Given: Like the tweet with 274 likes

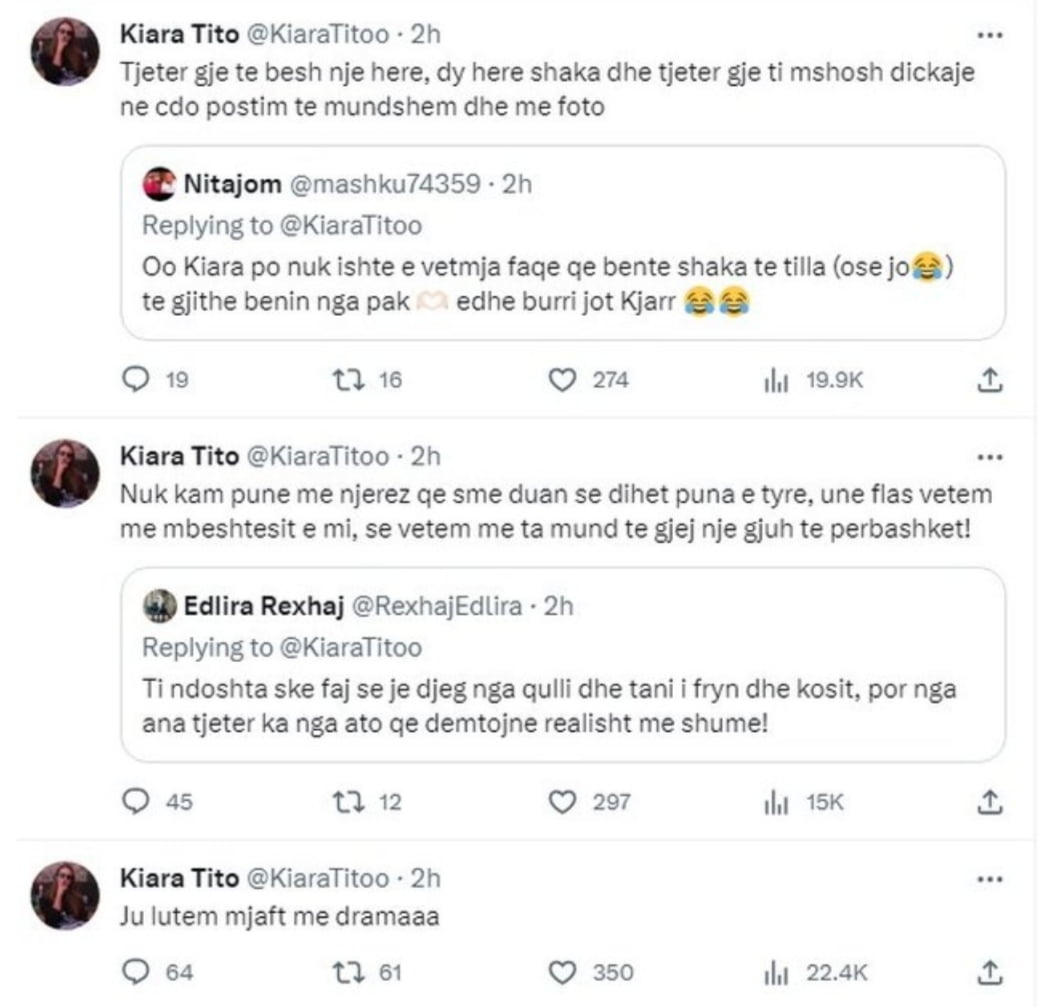Looking at the screenshot, I should [565, 380].
